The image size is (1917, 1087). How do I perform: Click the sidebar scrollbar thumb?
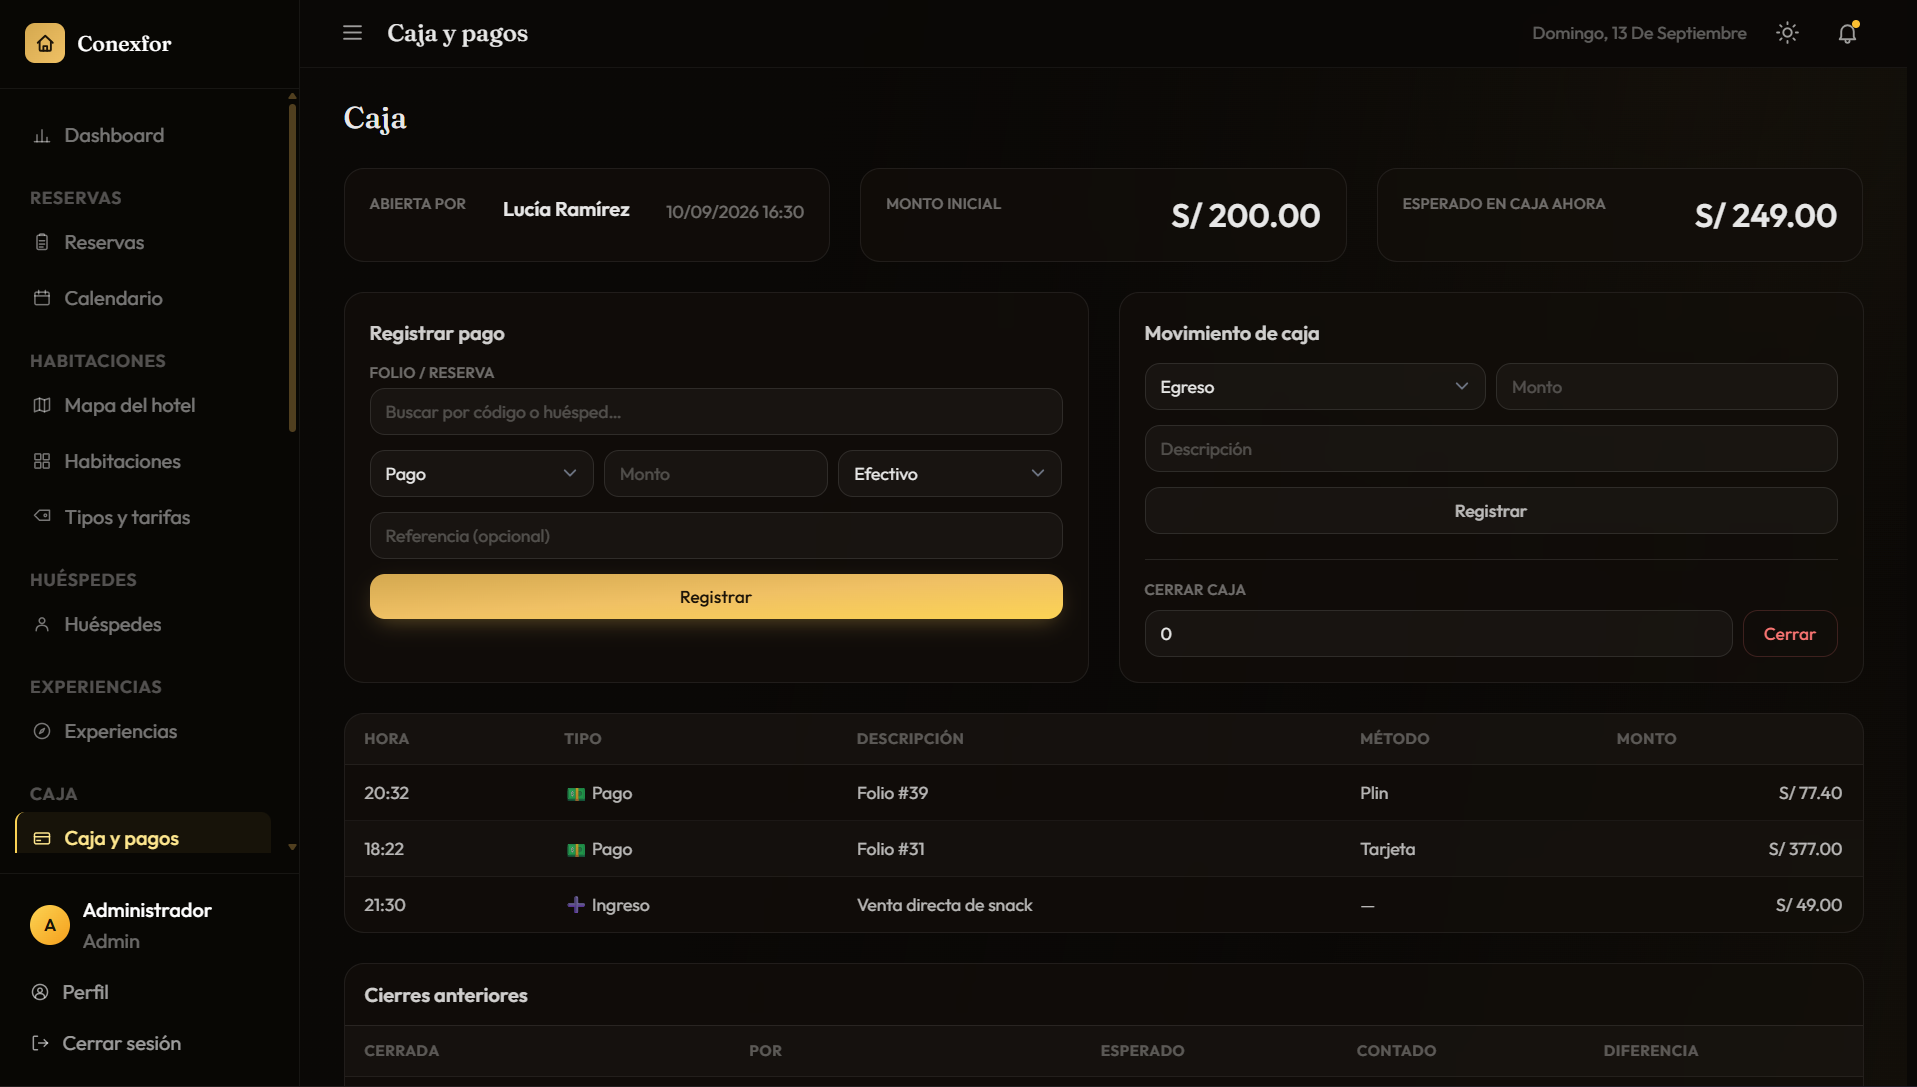pos(292,267)
